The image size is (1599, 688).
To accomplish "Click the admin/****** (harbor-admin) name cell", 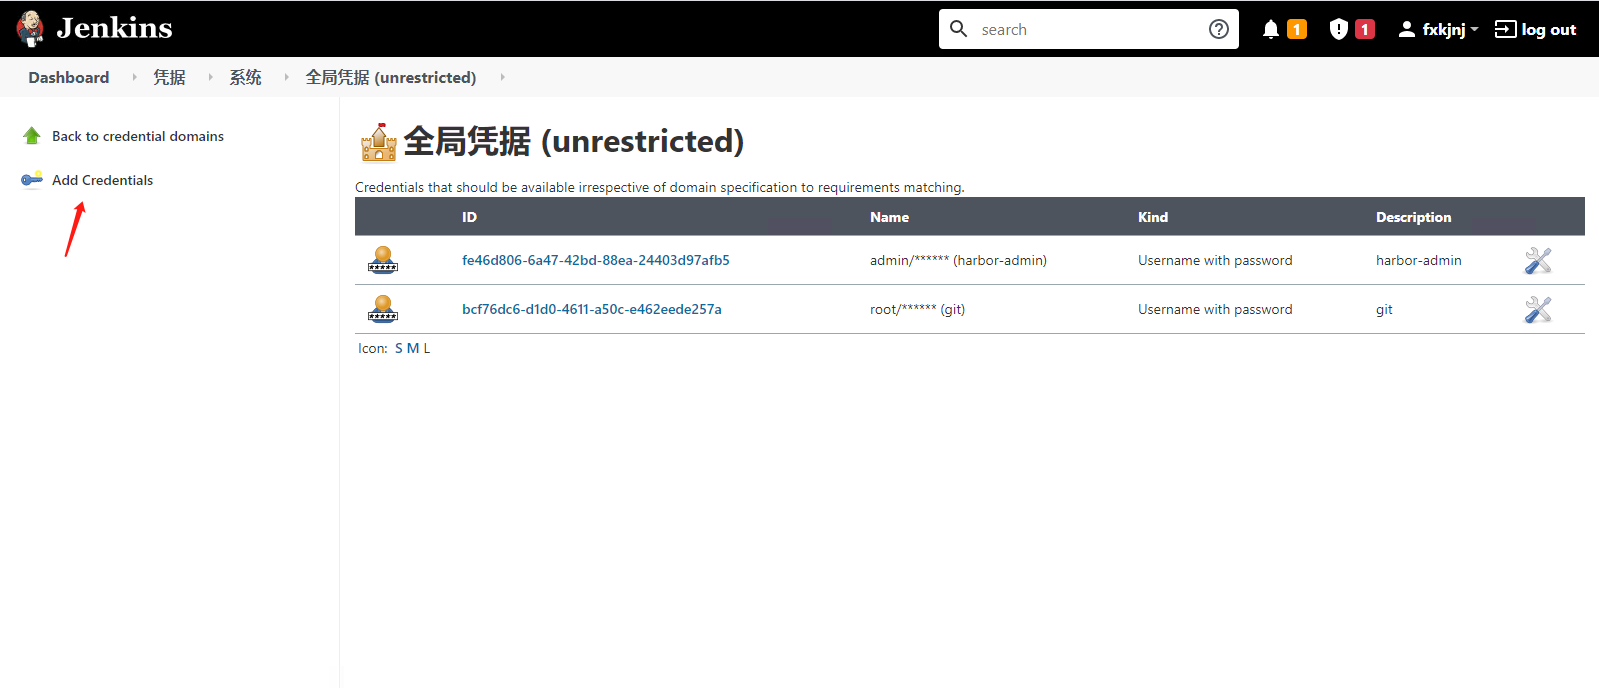I will pyautogui.click(x=958, y=260).
